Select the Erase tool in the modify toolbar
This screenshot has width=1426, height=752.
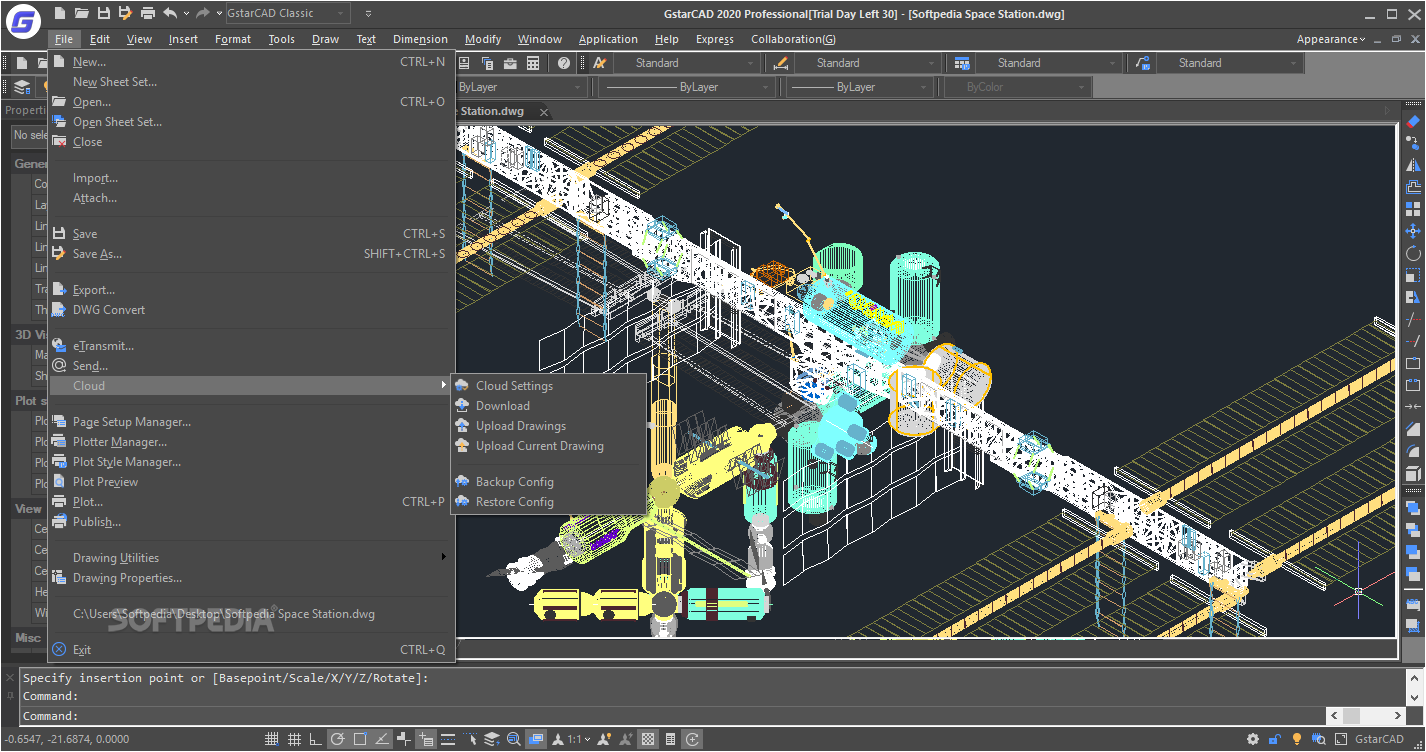(x=1413, y=121)
